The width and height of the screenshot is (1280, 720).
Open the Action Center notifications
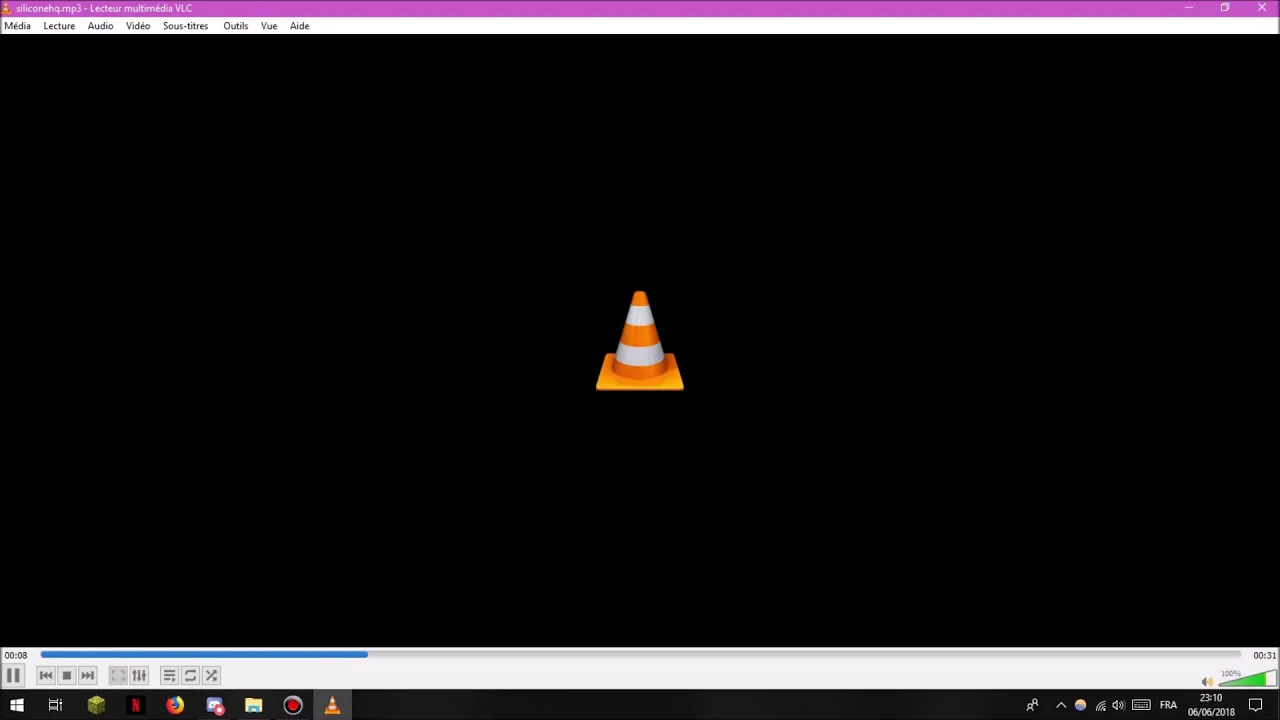(x=1256, y=705)
